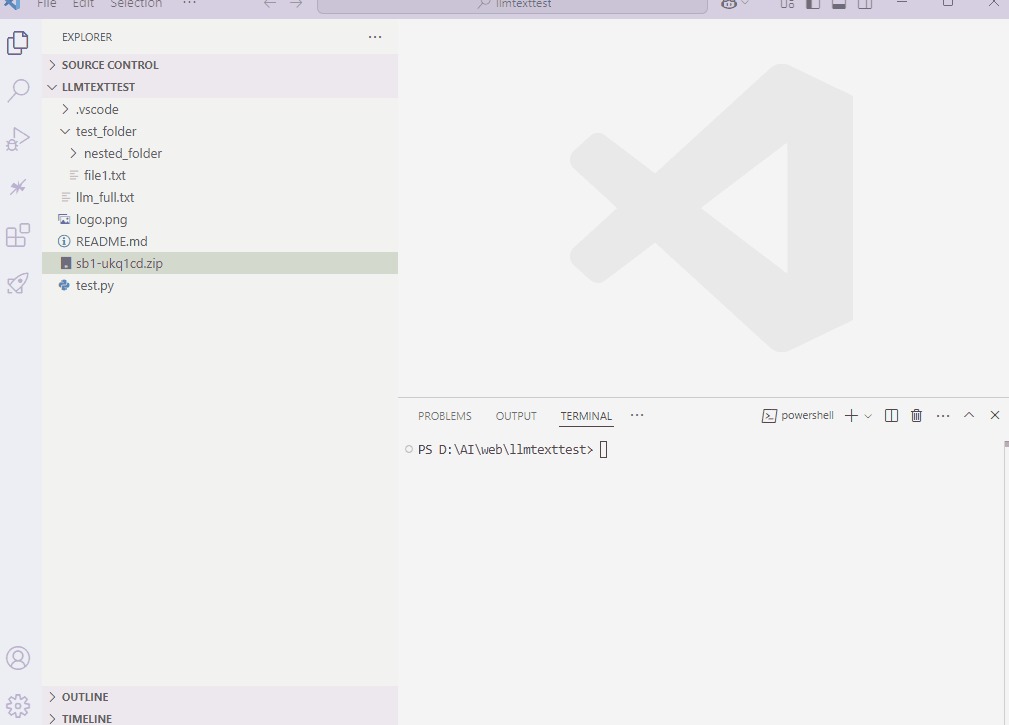Close the terminal panel

[994, 416]
